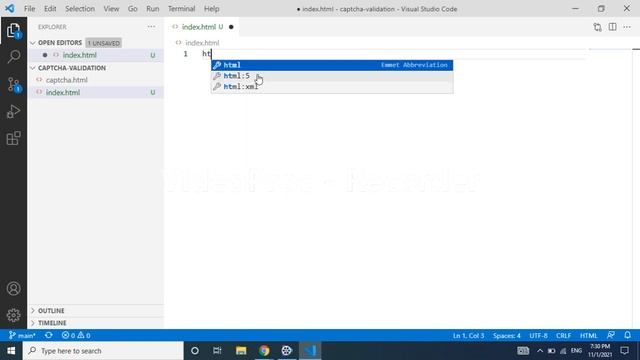Click the 1 UNSAVED badge

(104, 43)
